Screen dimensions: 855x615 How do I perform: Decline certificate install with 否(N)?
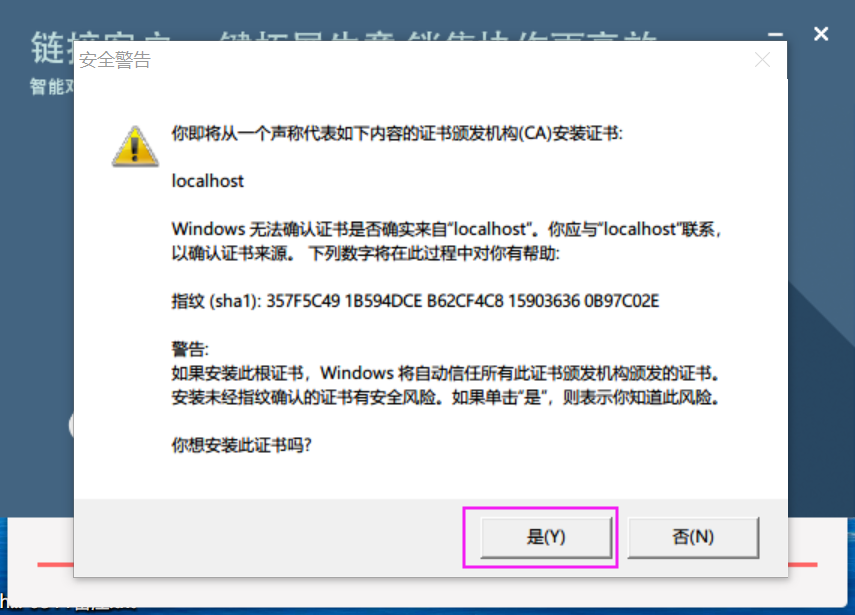[693, 537]
